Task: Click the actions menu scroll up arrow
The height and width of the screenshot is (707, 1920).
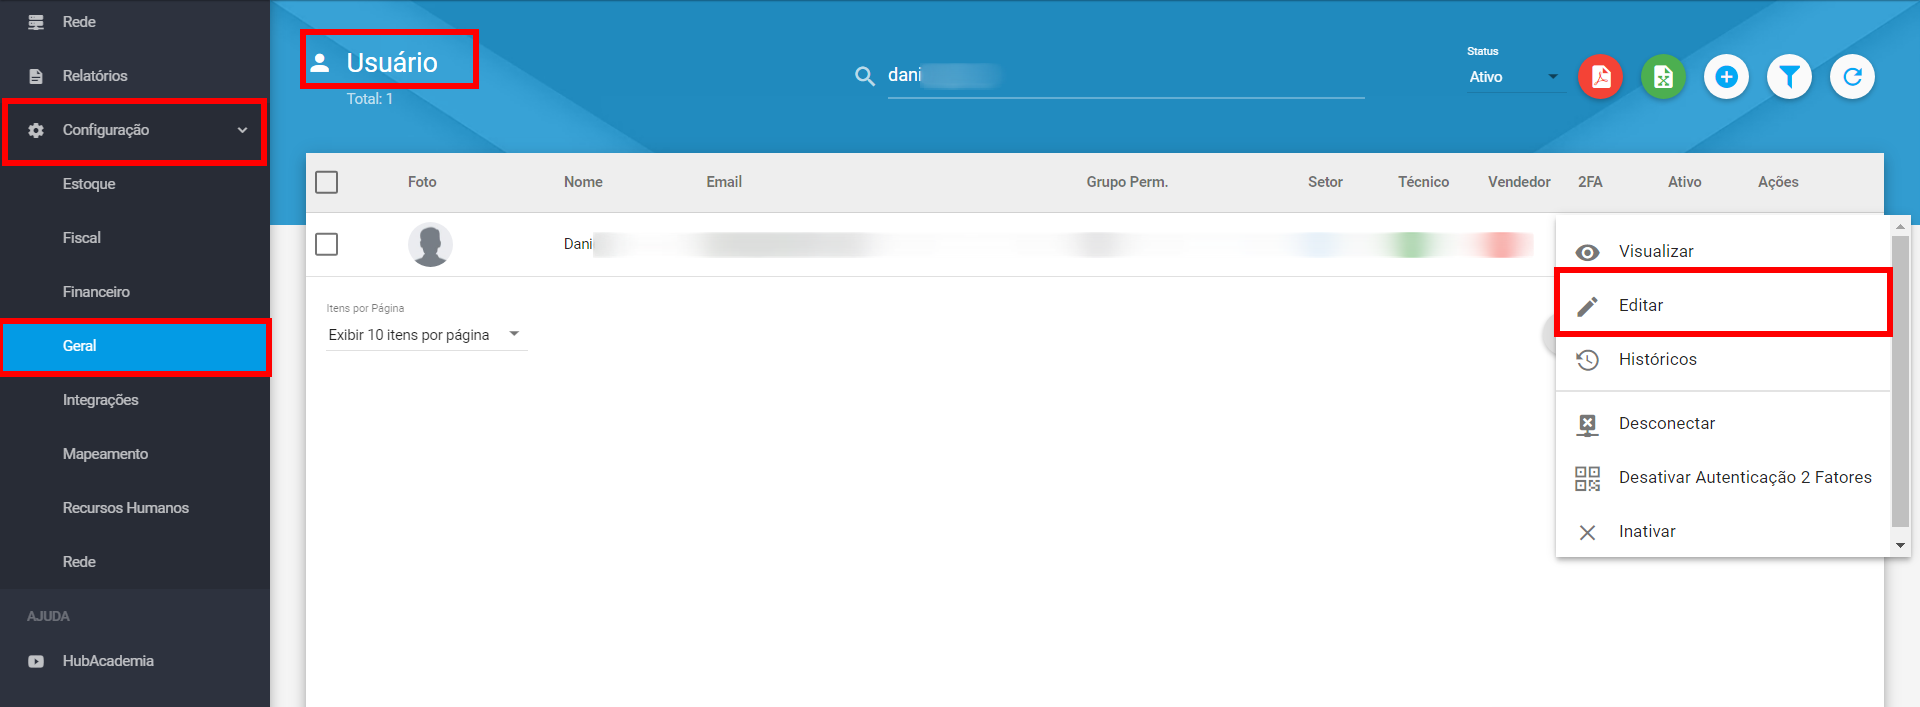Action: (1900, 227)
